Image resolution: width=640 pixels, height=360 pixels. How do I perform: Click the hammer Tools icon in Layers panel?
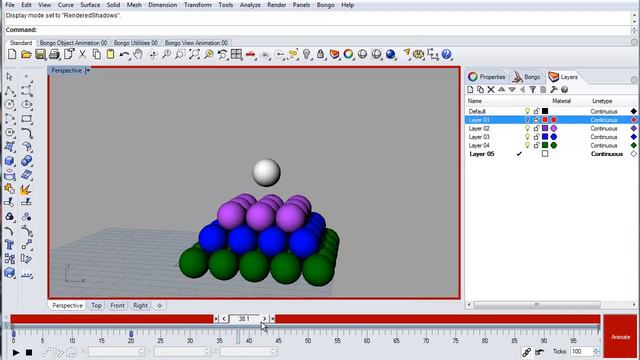553,89
